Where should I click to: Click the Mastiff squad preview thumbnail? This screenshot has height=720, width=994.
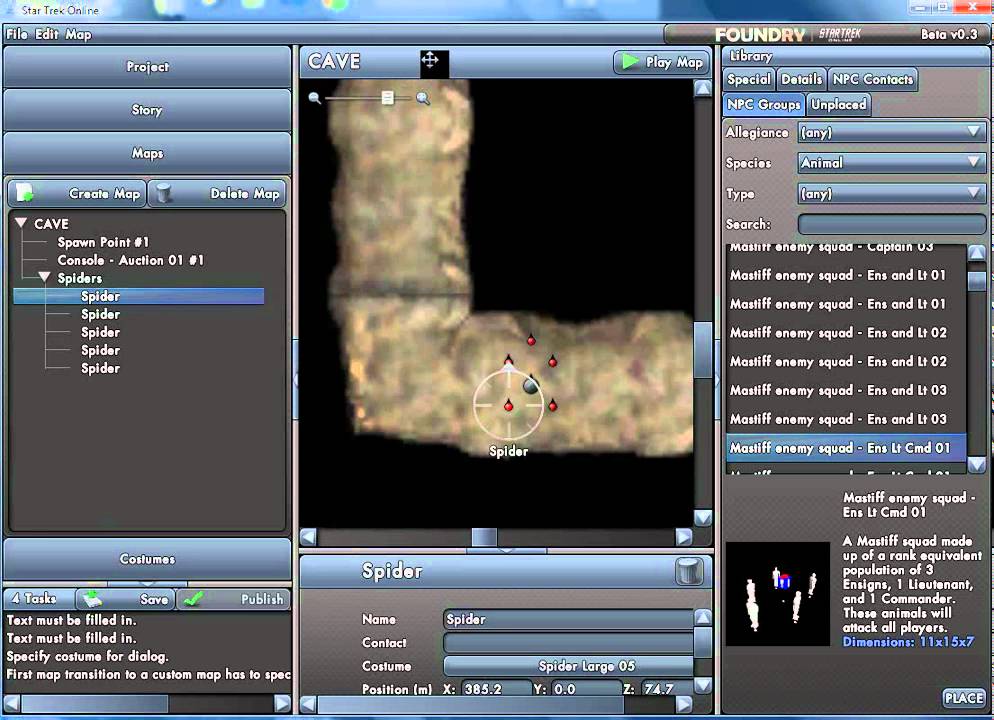(778, 593)
